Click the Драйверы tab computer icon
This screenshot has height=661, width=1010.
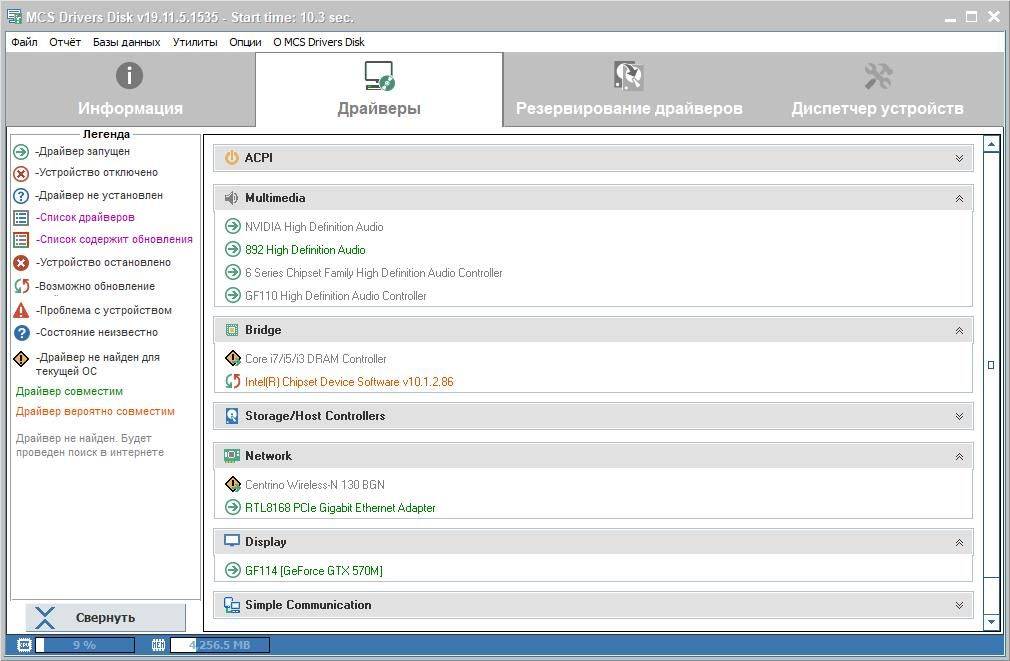click(x=379, y=75)
